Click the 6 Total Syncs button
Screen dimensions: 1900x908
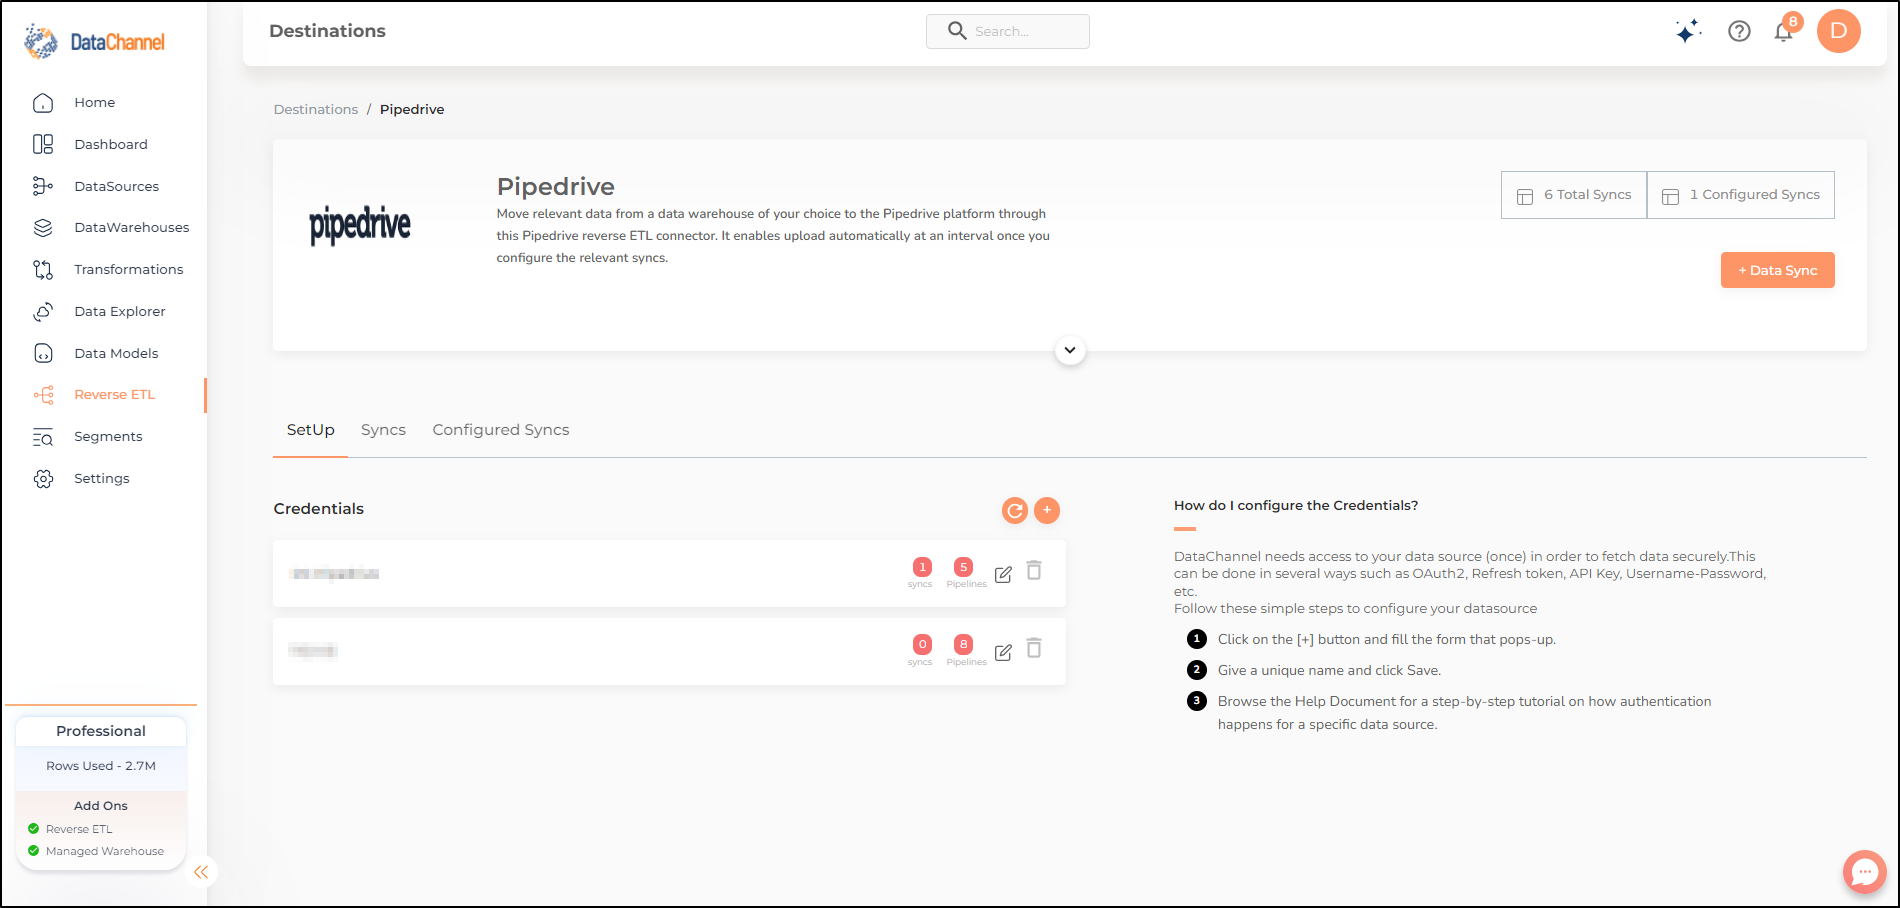(x=1574, y=195)
